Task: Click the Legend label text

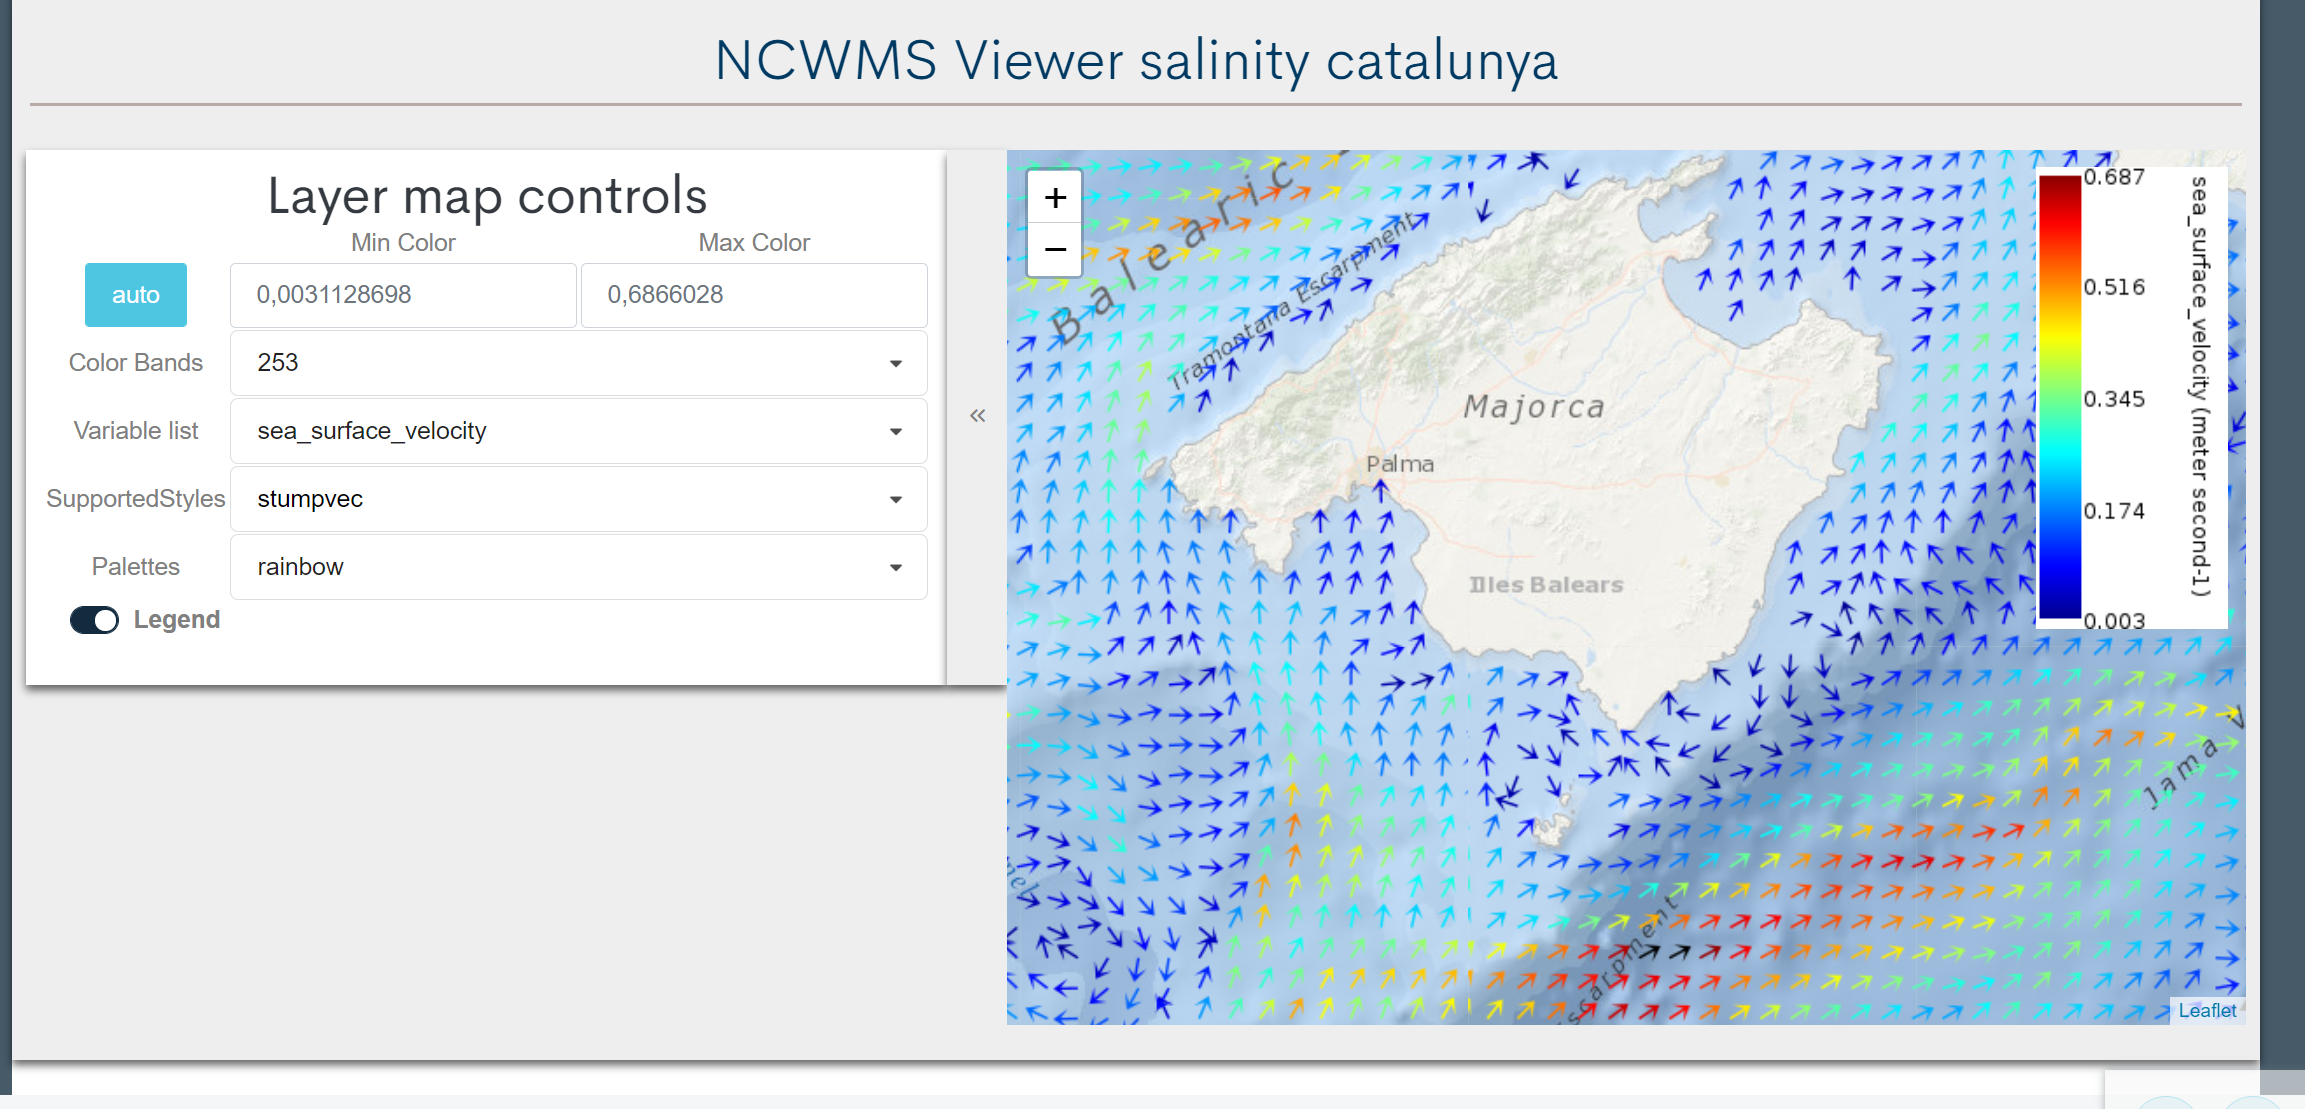Action: click(x=177, y=620)
